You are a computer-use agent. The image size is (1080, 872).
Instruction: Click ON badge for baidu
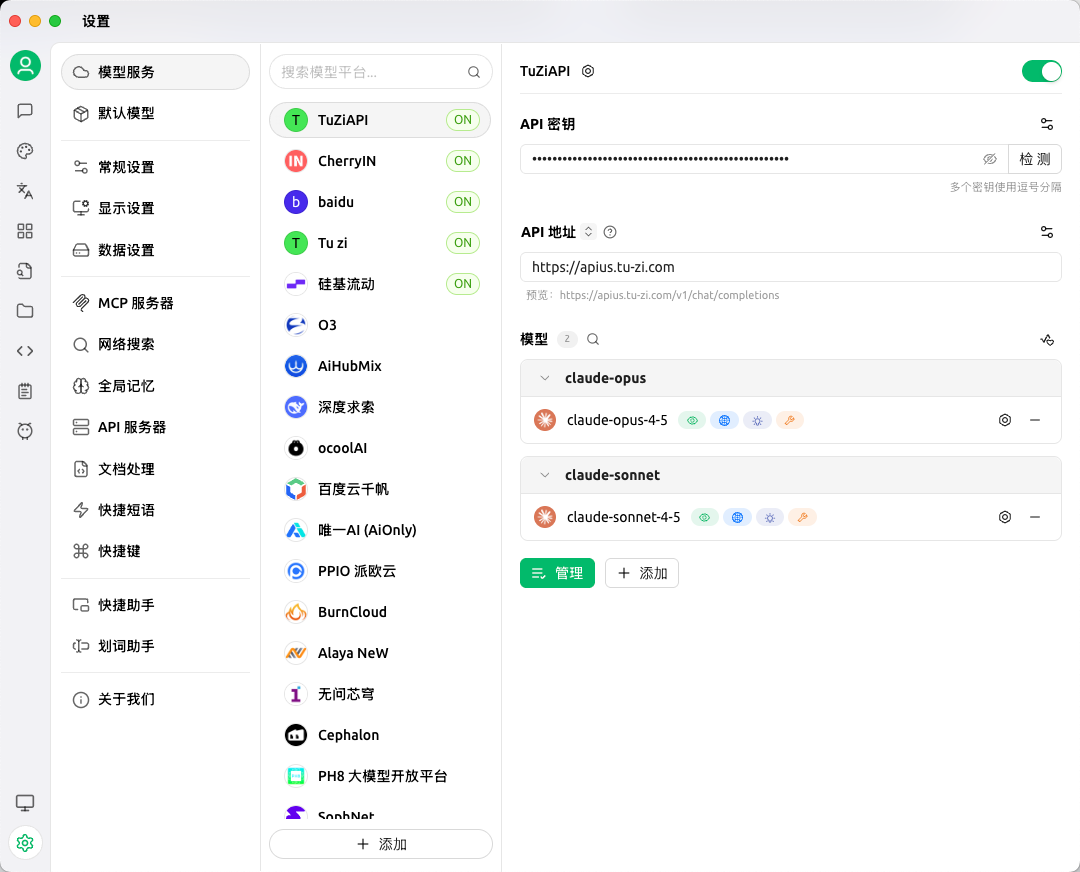463,202
